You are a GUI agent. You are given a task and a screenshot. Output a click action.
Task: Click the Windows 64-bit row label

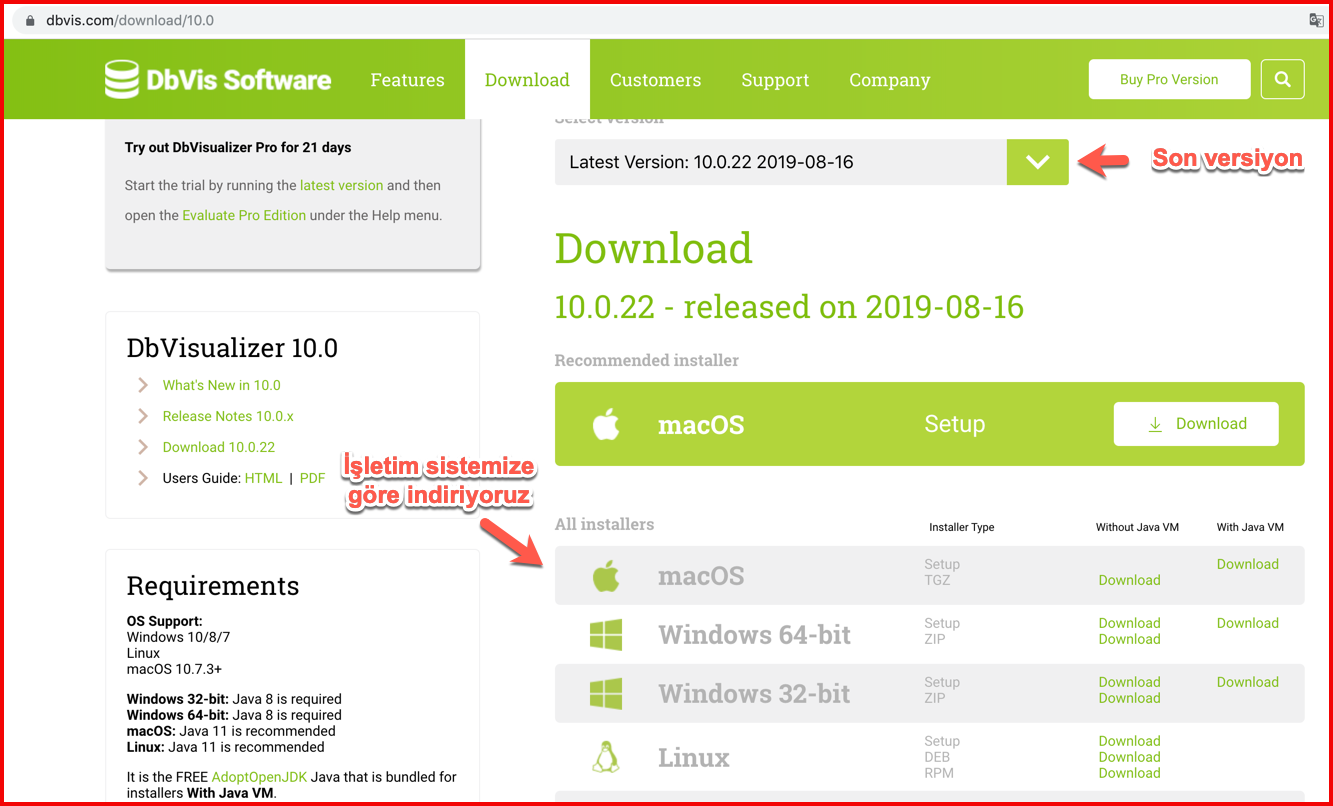coord(754,635)
